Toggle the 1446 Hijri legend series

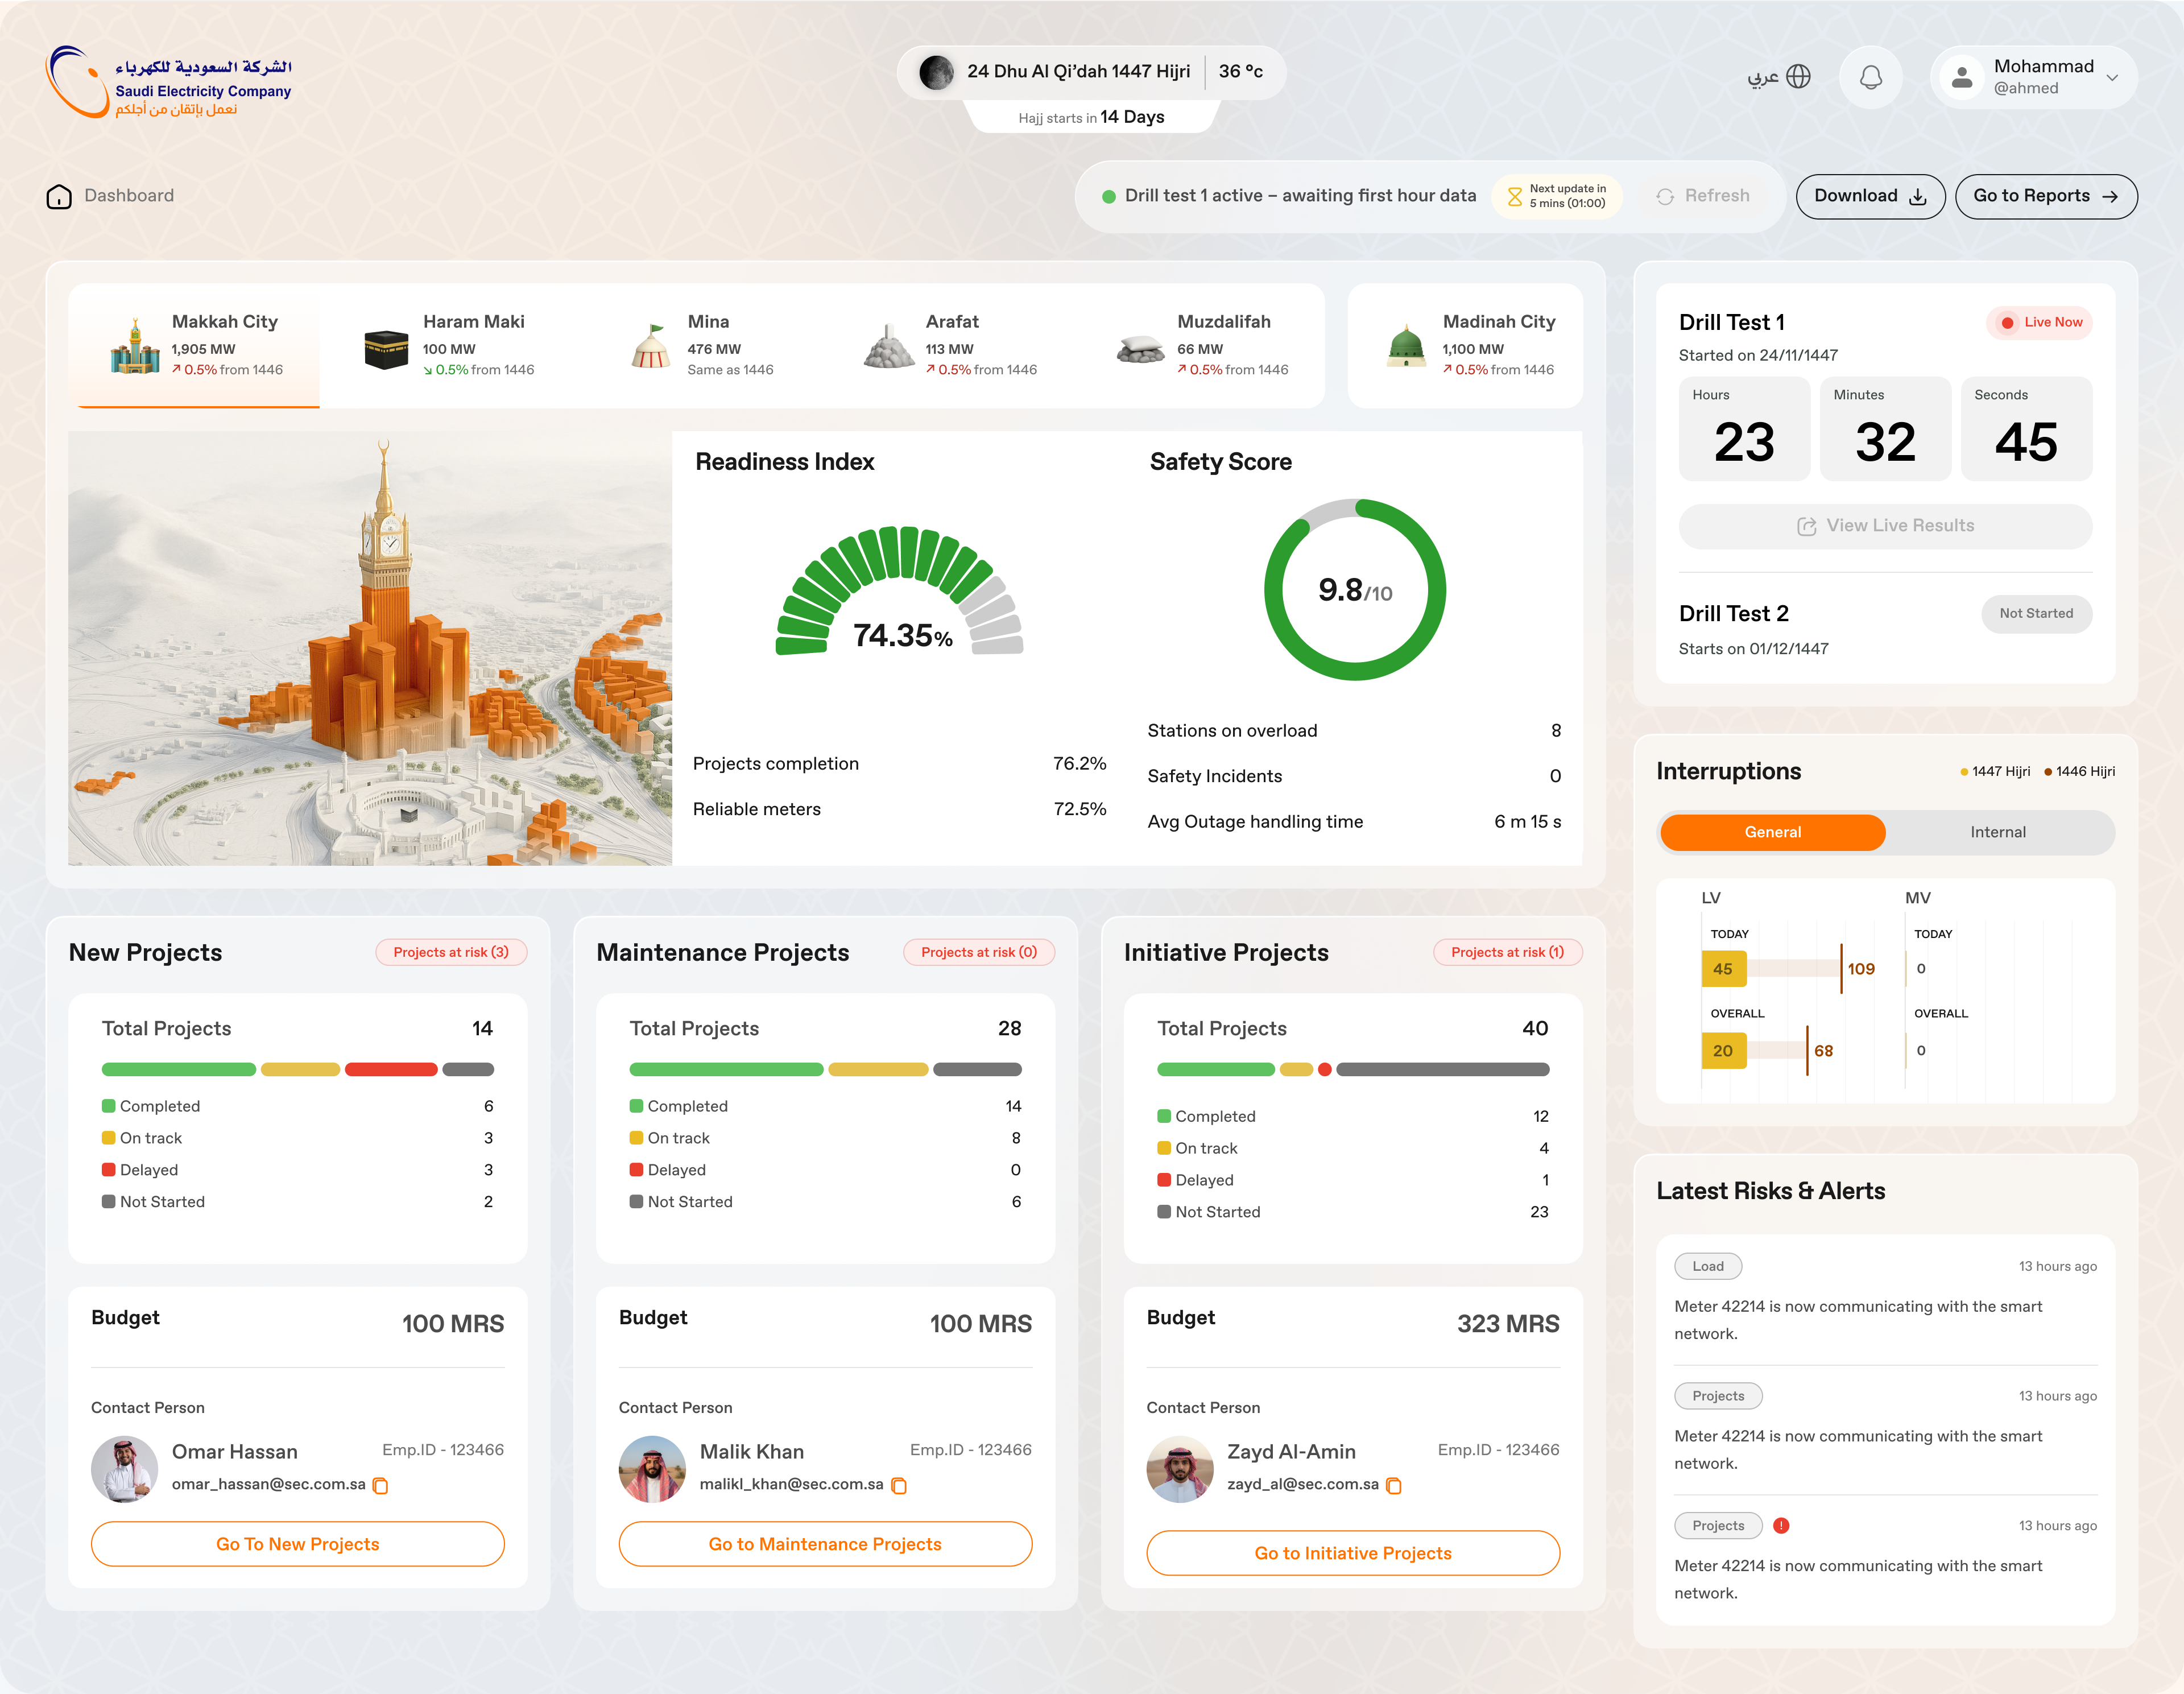click(x=2078, y=771)
